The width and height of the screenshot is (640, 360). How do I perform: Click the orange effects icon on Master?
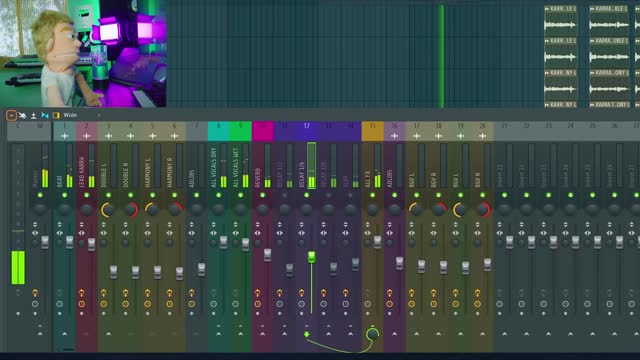(35, 293)
